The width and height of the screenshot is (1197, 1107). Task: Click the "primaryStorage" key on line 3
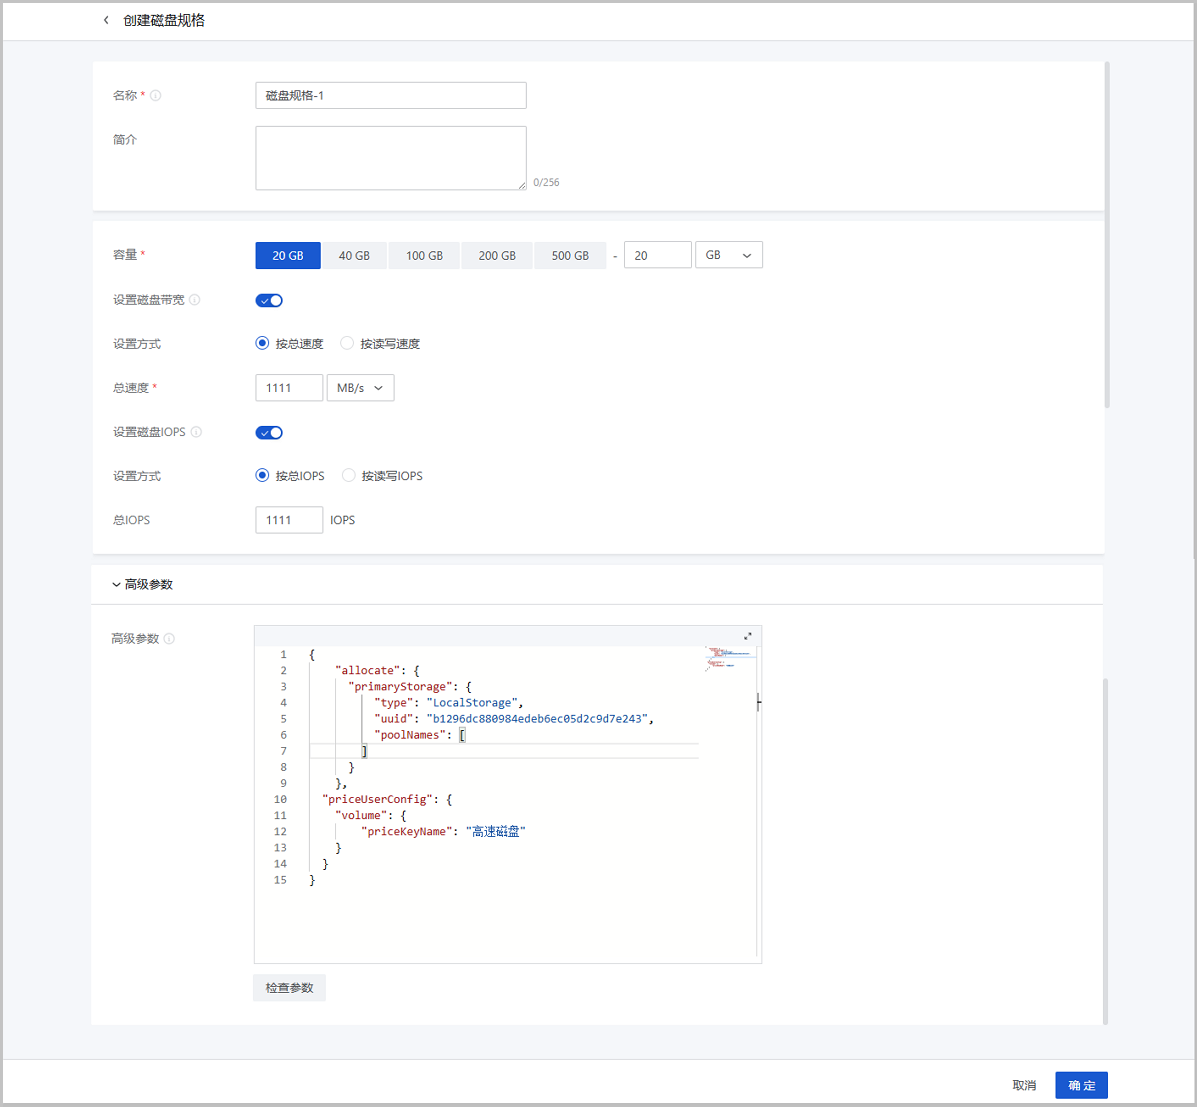coord(400,686)
